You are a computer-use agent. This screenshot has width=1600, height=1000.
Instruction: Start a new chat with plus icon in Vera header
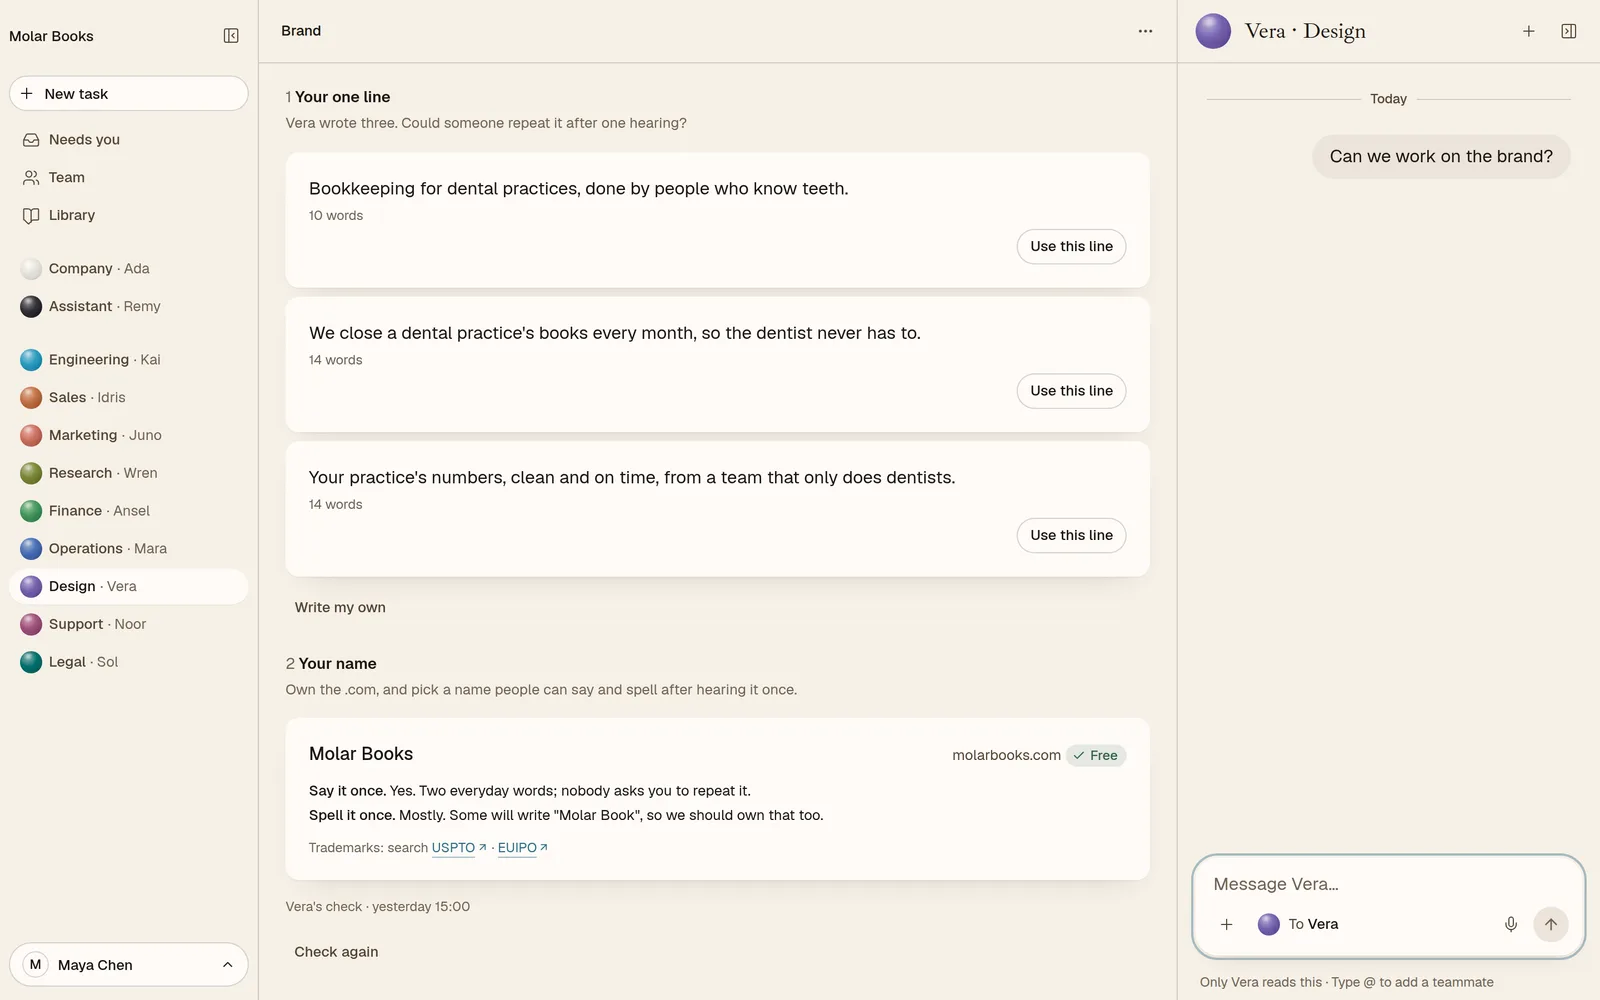click(x=1528, y=31)
